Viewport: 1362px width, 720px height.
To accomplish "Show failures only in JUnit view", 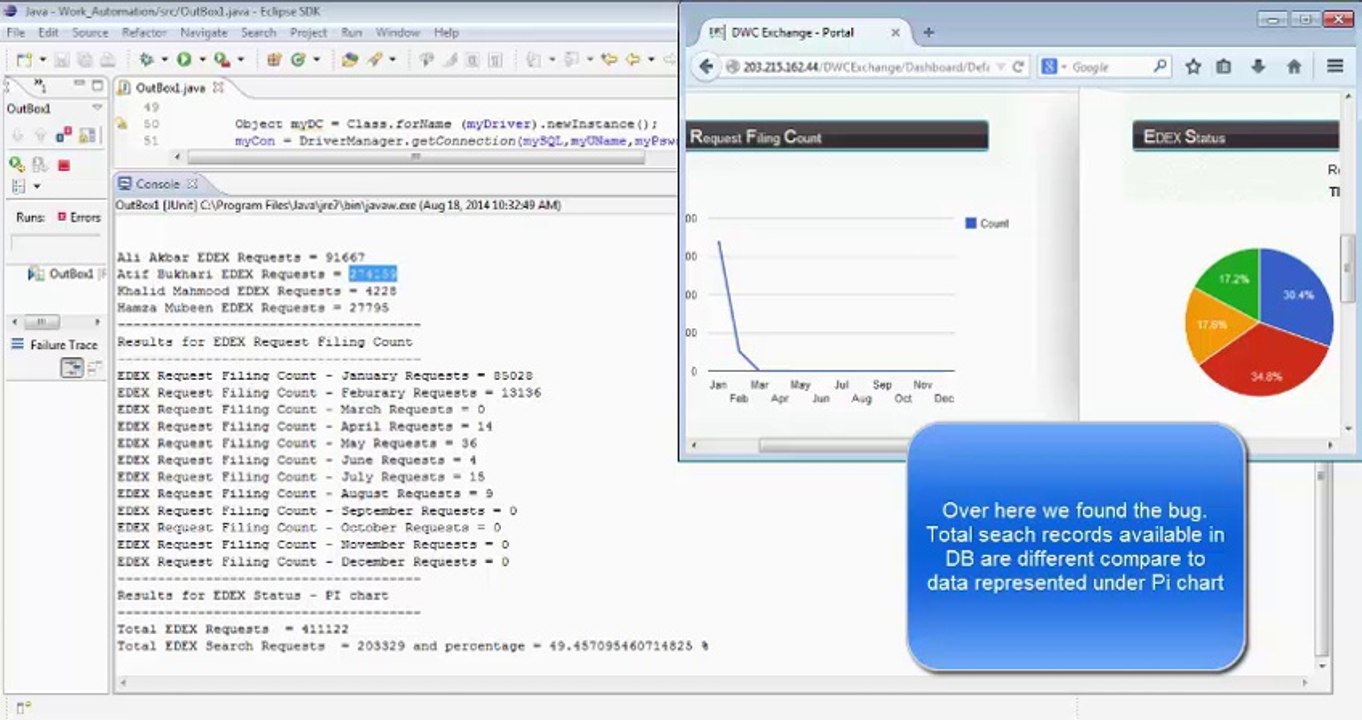I will coord(63,135).
